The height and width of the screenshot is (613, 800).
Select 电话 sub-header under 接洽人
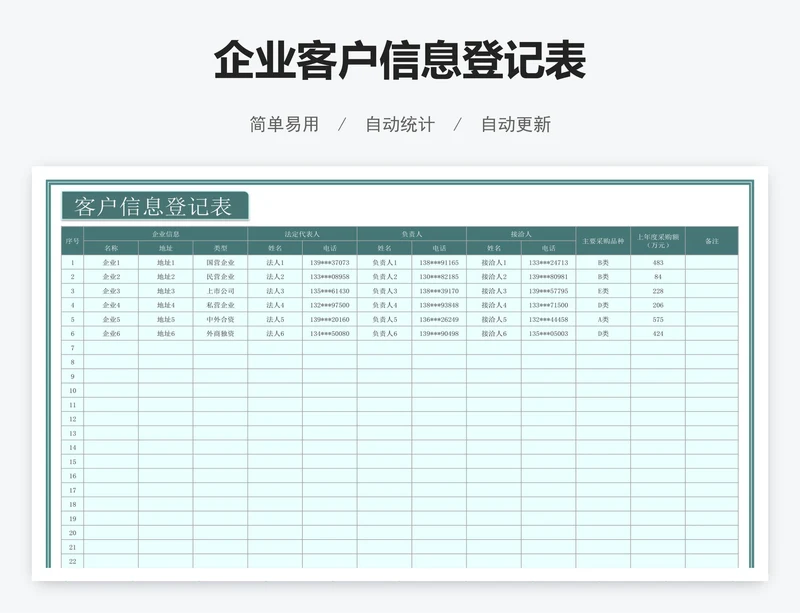pos(548,248)
